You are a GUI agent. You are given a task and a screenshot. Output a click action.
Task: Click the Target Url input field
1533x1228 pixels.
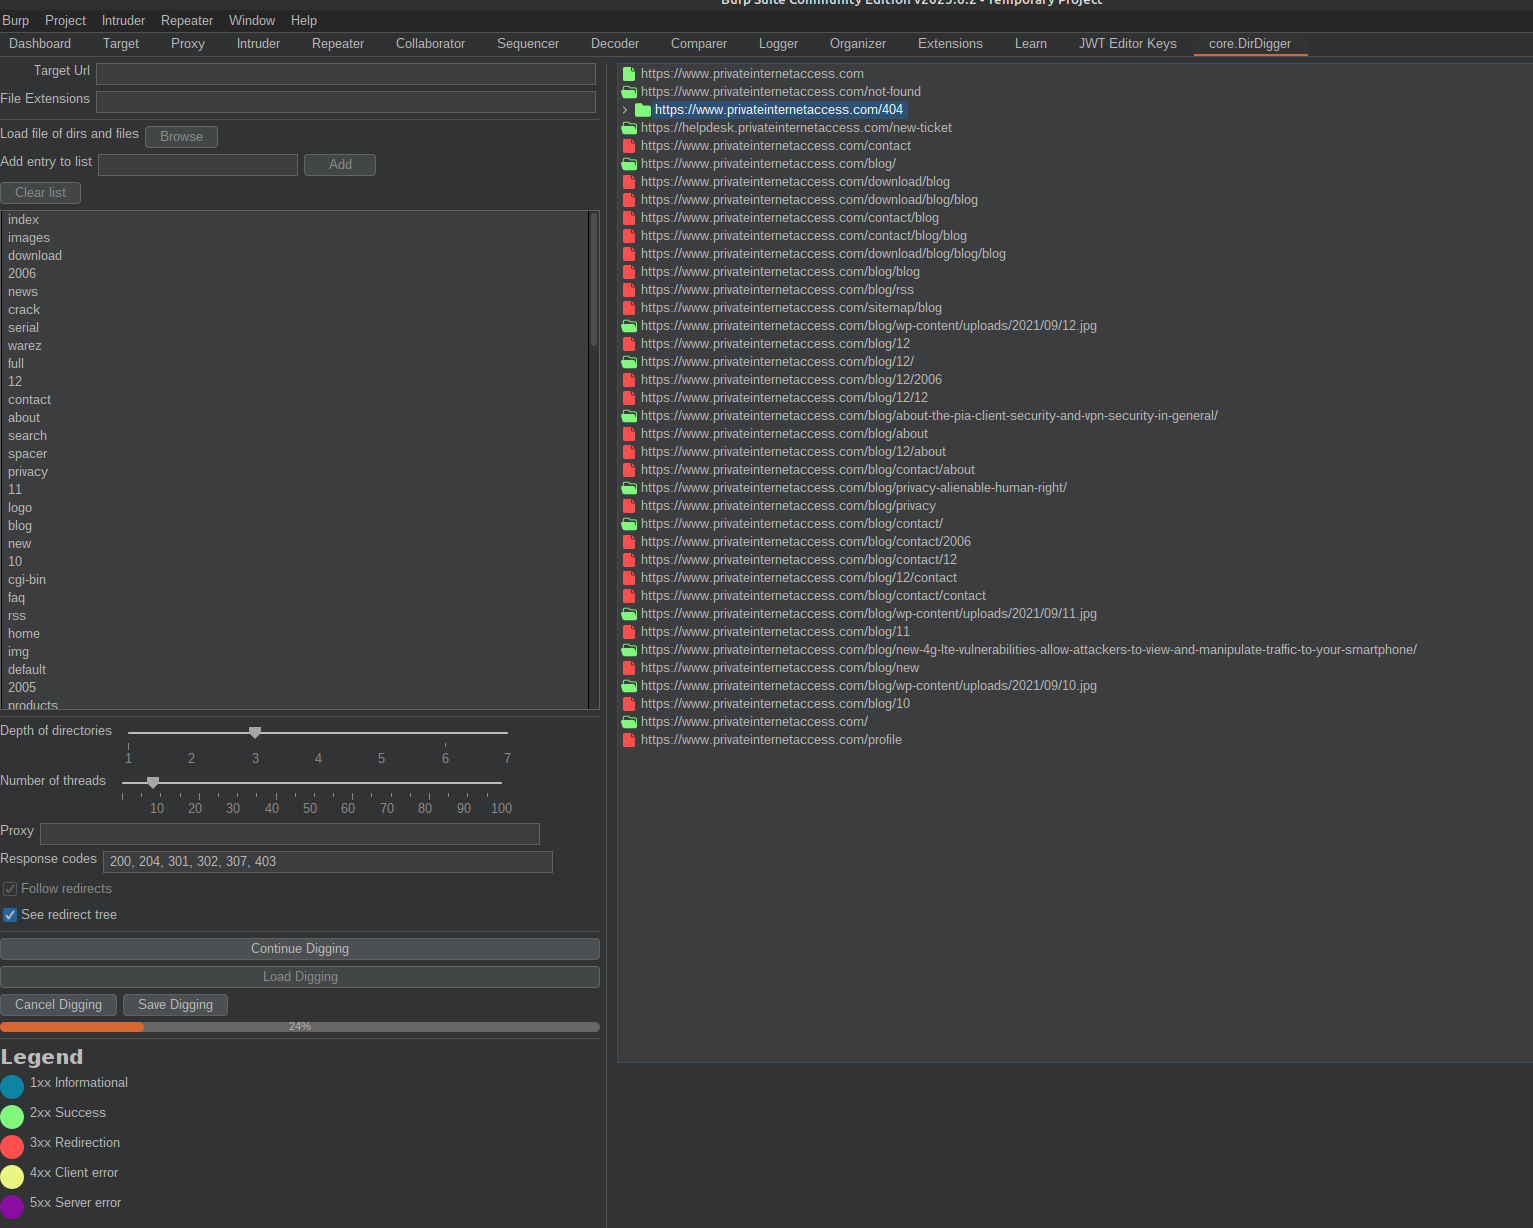(x=346, y=74)
